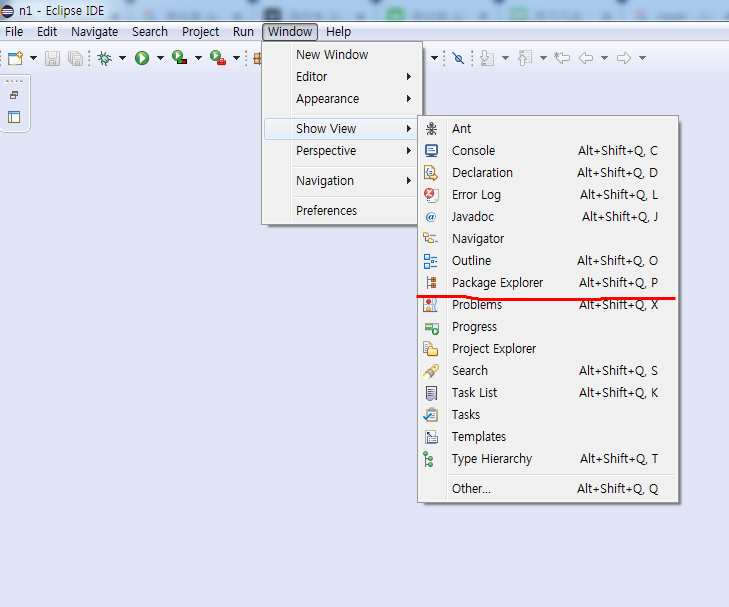Screen dimensions: 729x607
Task: Open the Next Annotation dropdown arrow
Action: 505,58
